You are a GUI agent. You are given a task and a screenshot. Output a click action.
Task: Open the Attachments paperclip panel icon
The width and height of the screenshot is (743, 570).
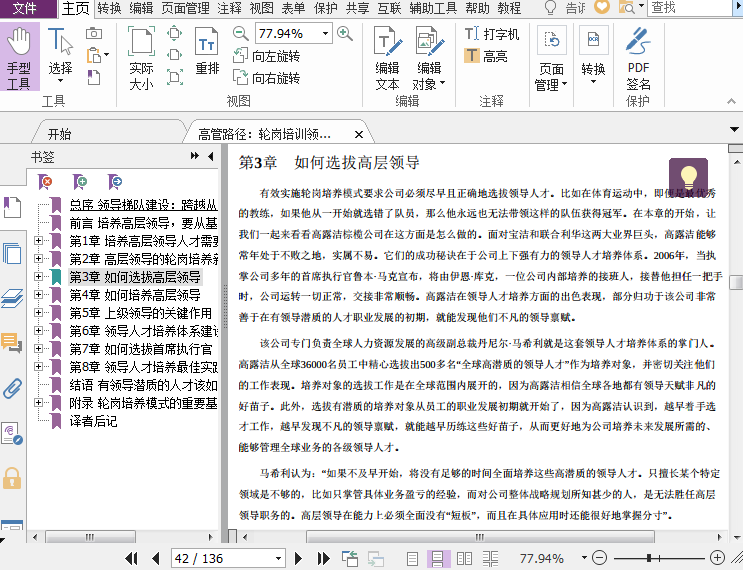point(12,388)
